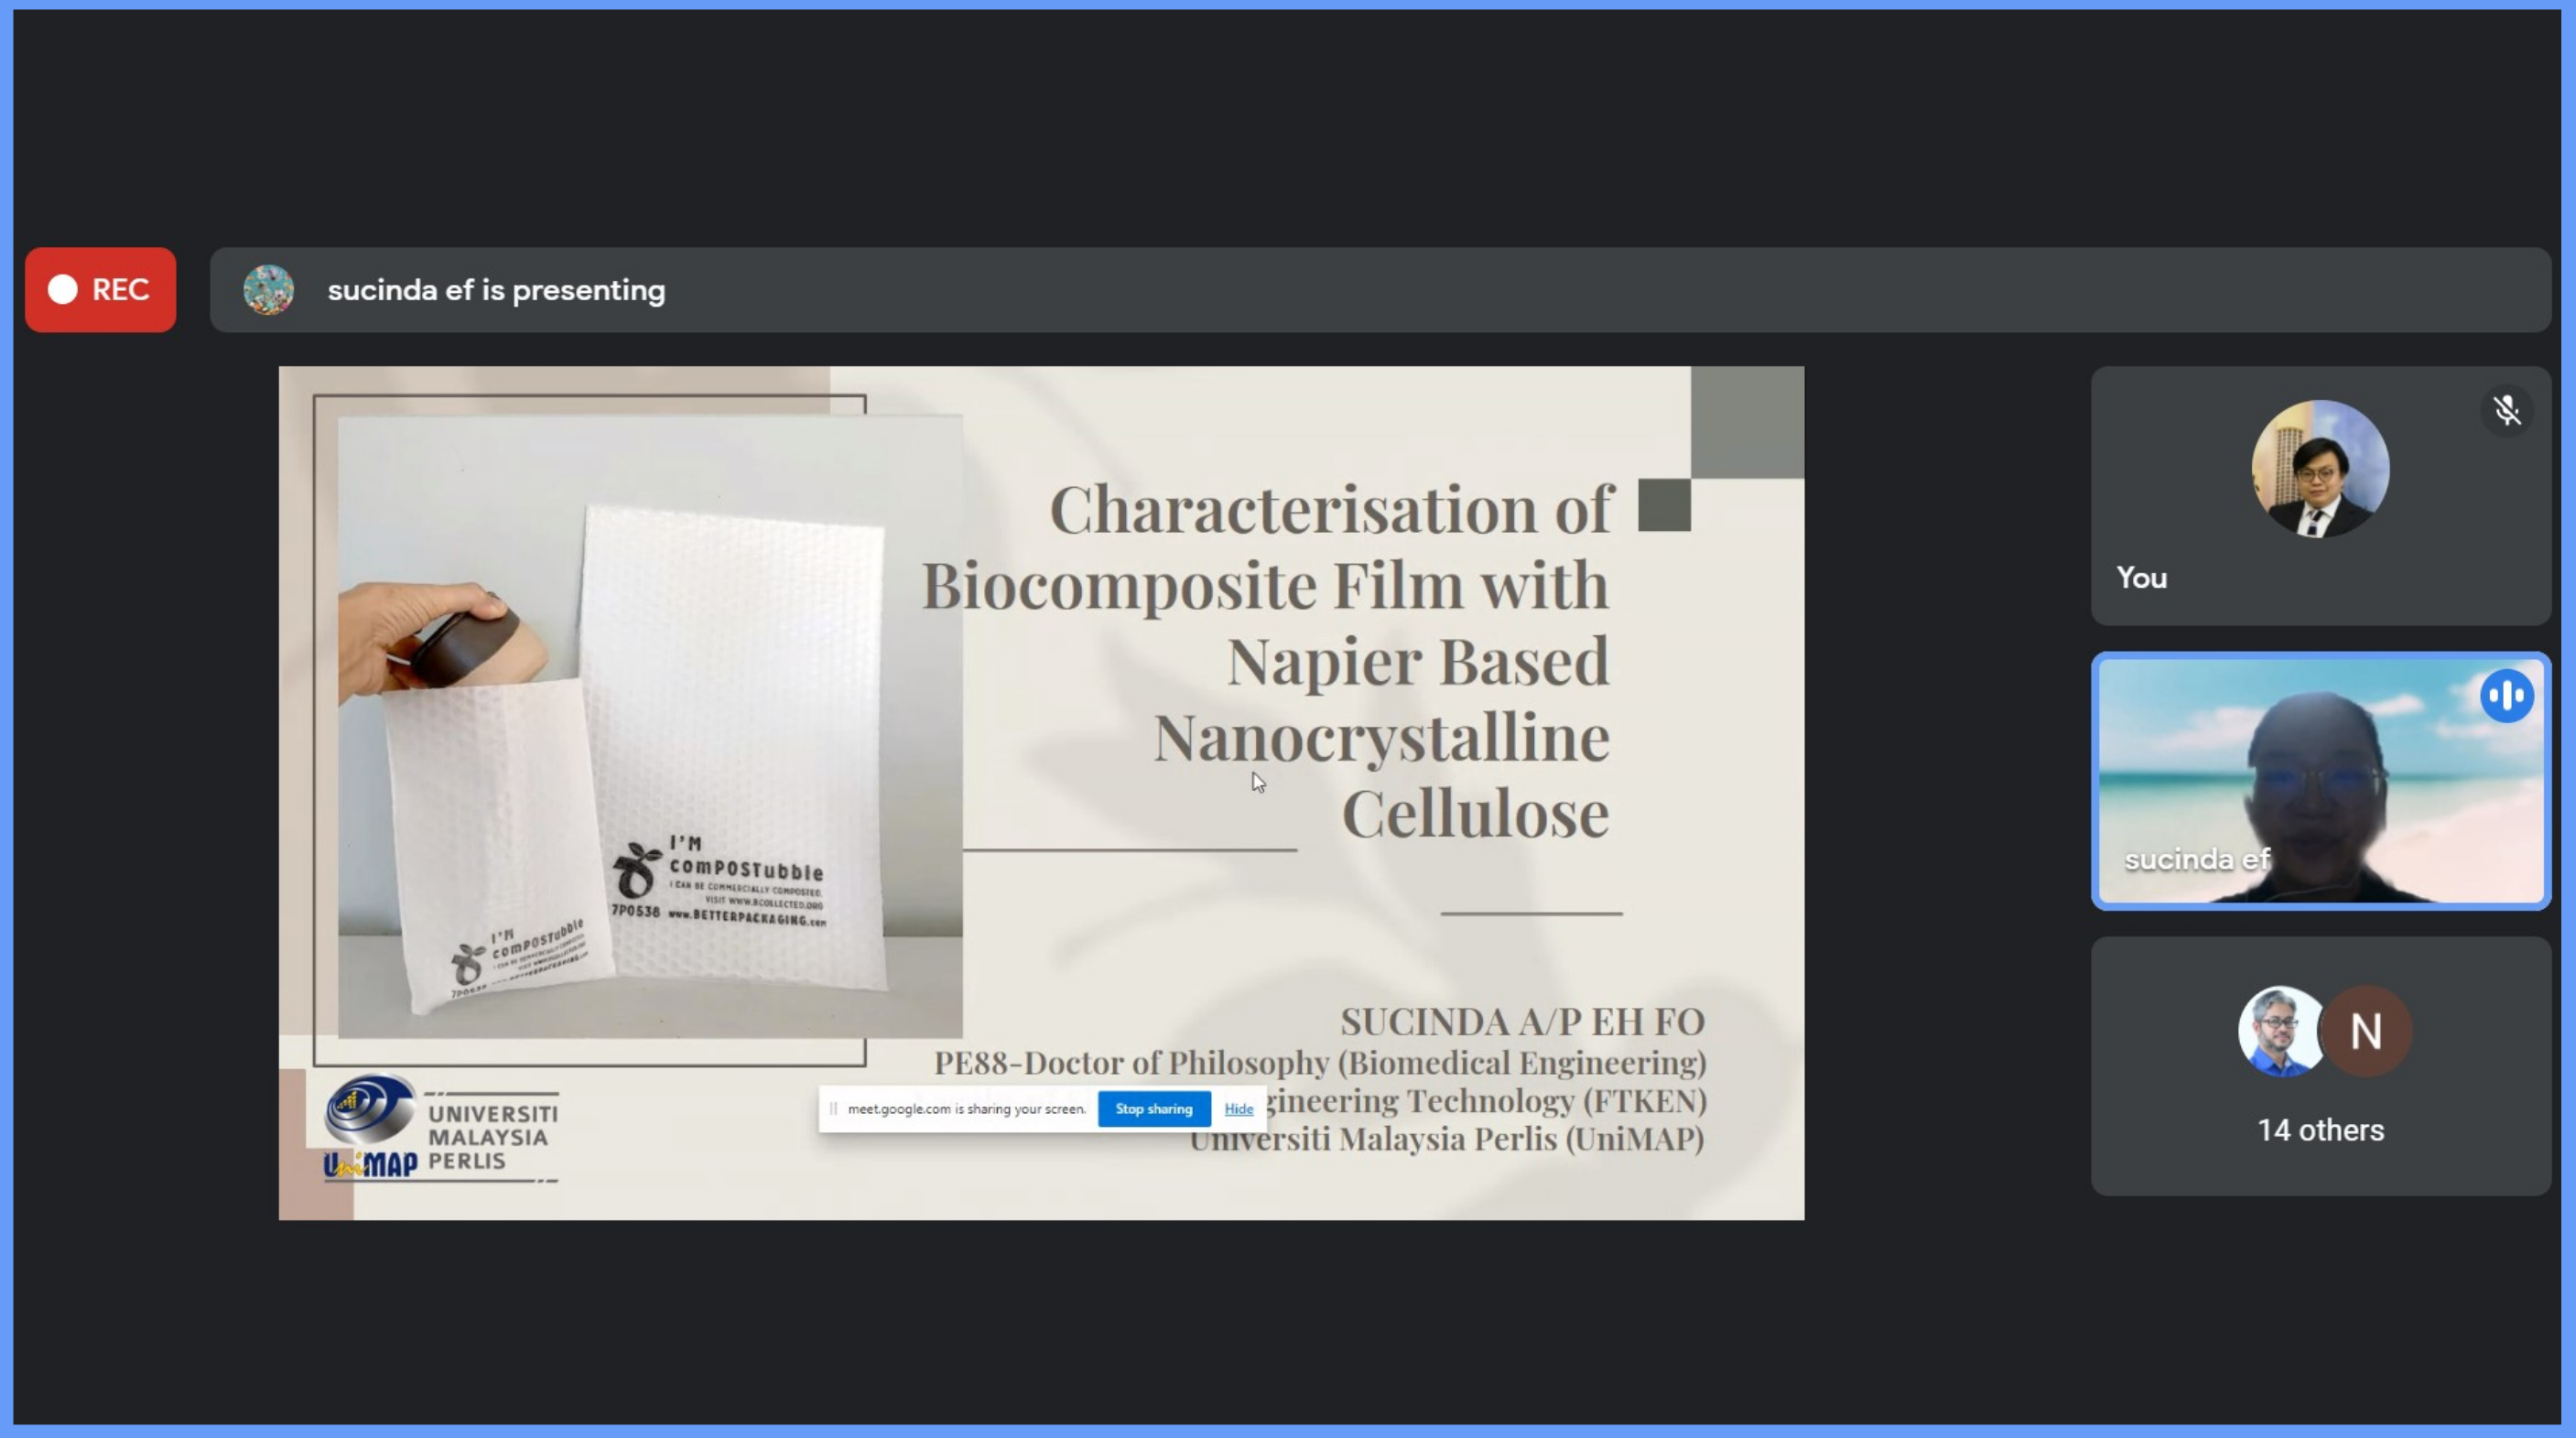The width and height of the screenshot is (2576, 1438).
Task: Click the 'N' initial avatar circle
Action: coord(2365,1031)
